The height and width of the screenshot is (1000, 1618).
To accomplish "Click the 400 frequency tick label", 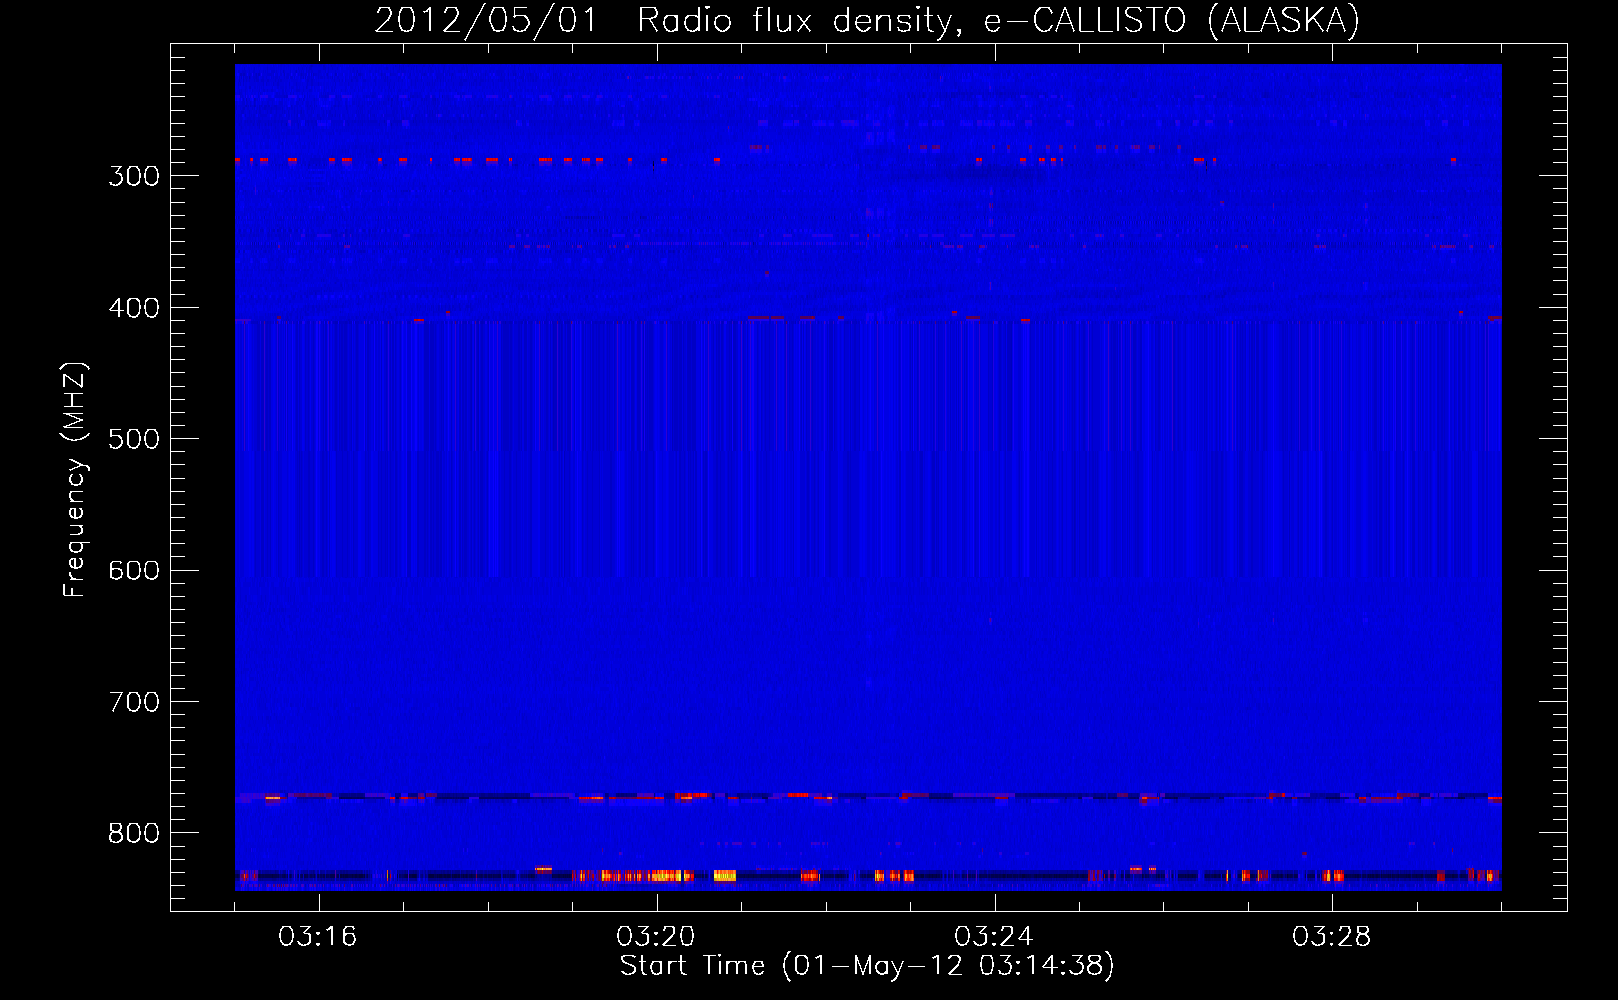I will point(134,308).
